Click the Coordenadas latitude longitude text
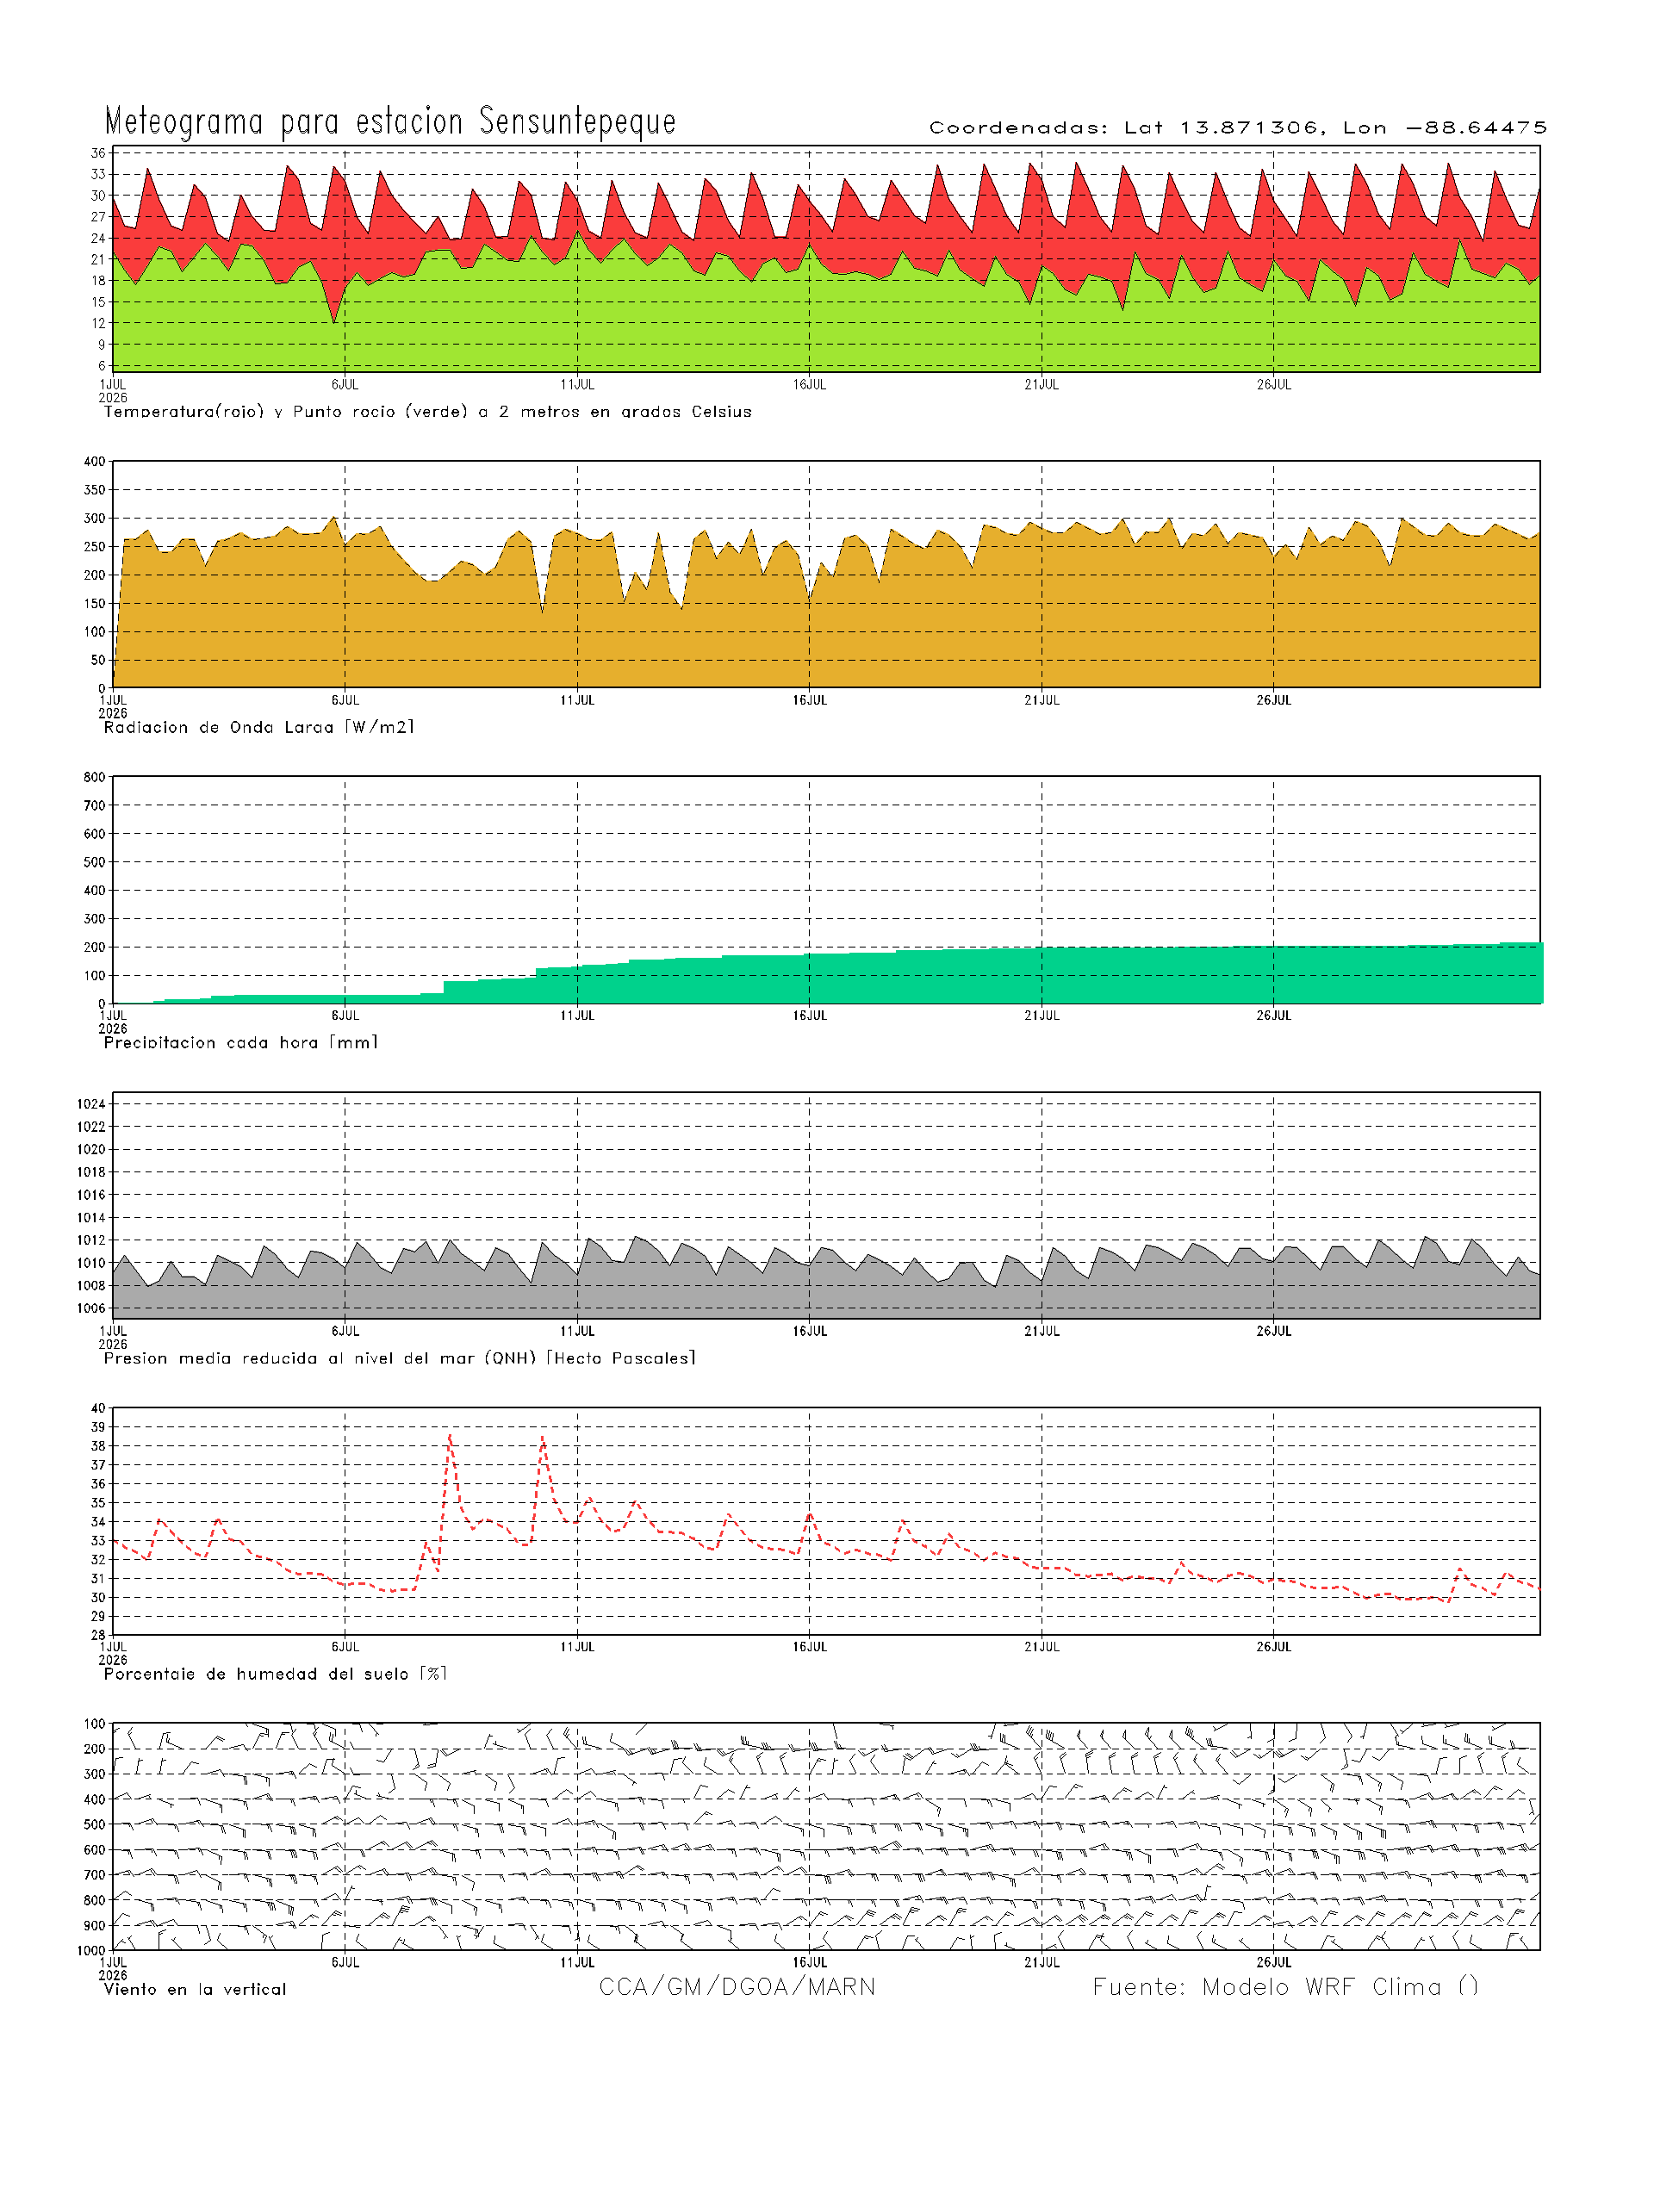 [x=1238, y=127]
